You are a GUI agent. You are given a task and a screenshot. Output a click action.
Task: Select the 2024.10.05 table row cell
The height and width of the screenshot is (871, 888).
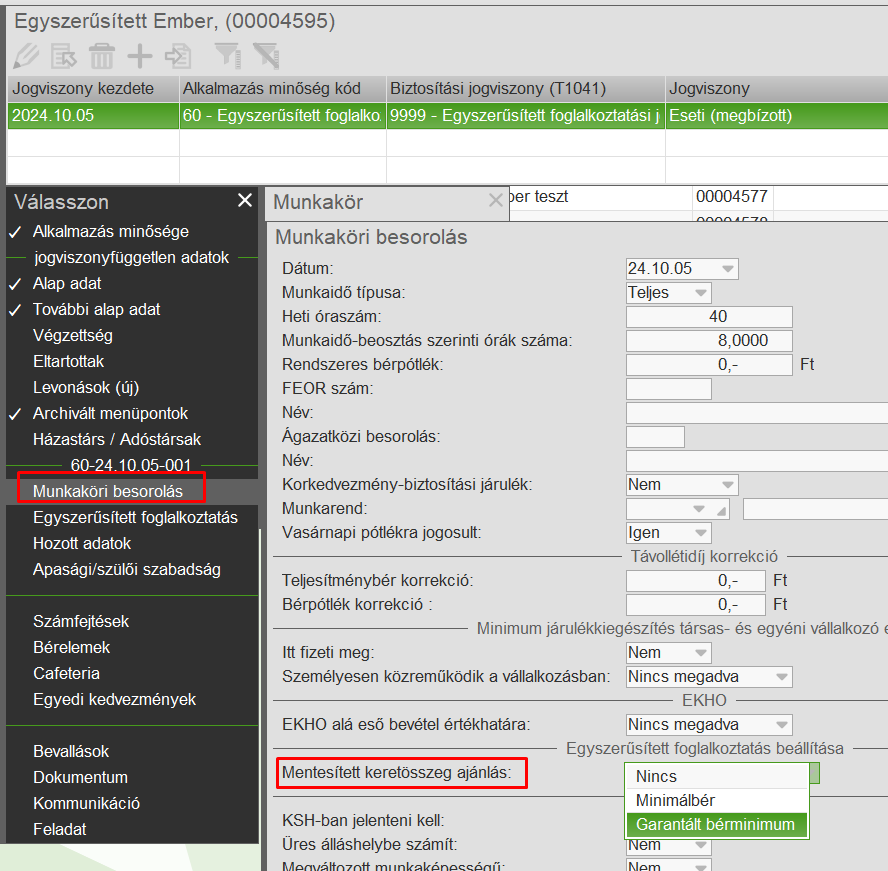pyautogui.click(x=93, y=116)
